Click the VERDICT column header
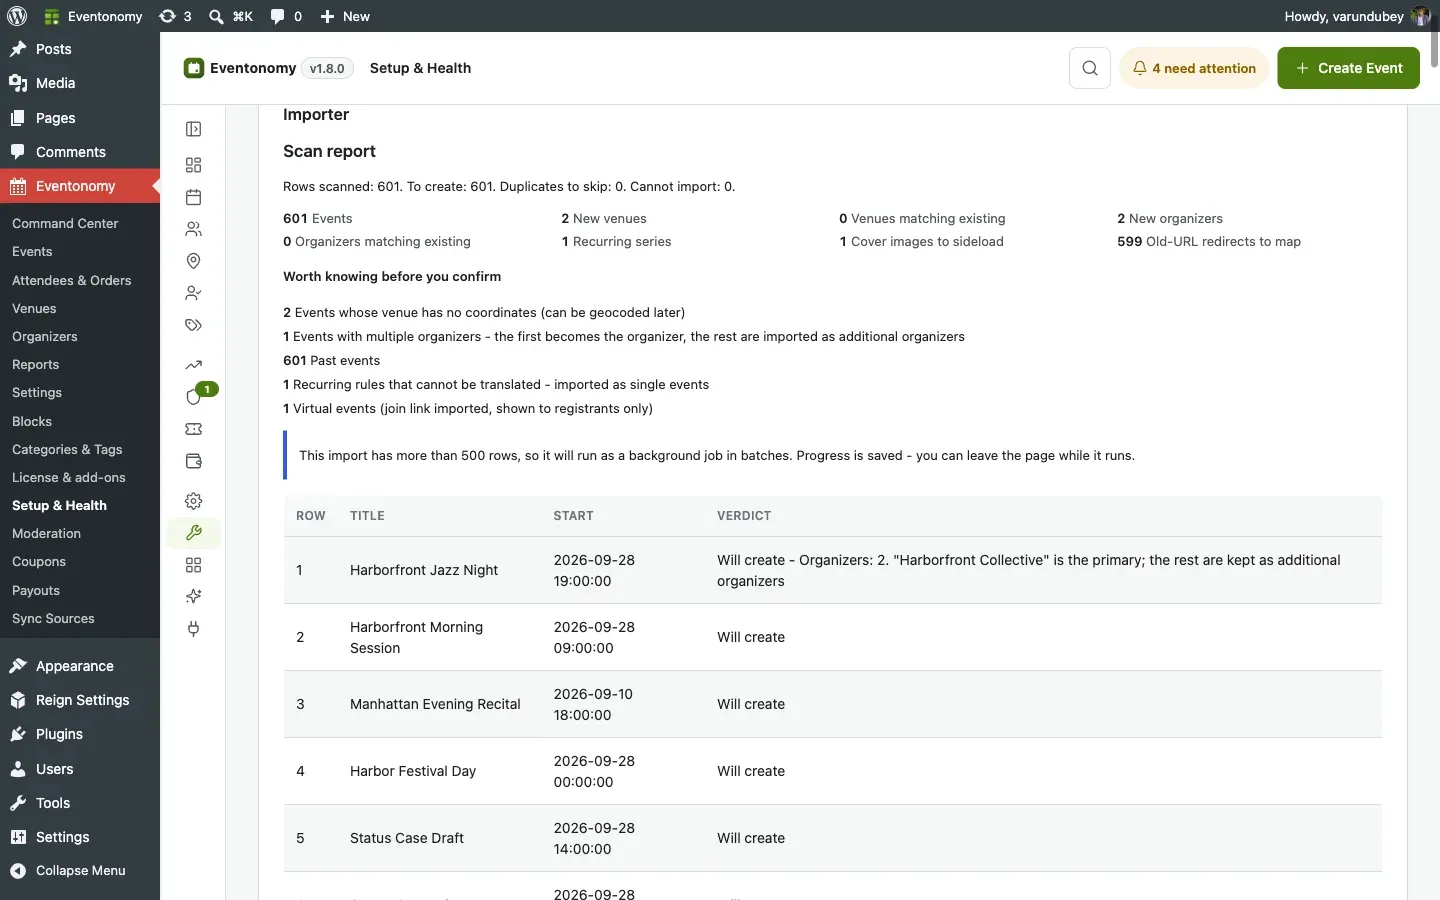The width and height of the screenshot is (1440, 900). [744, 516]
